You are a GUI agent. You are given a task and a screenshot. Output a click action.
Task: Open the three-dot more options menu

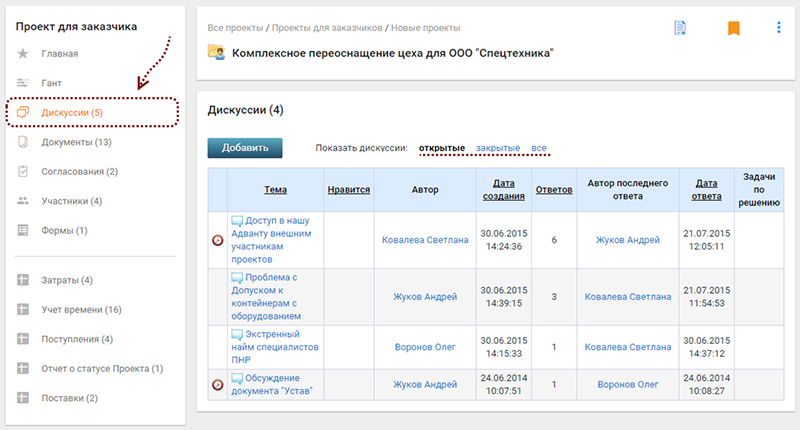tap(779, 28)
